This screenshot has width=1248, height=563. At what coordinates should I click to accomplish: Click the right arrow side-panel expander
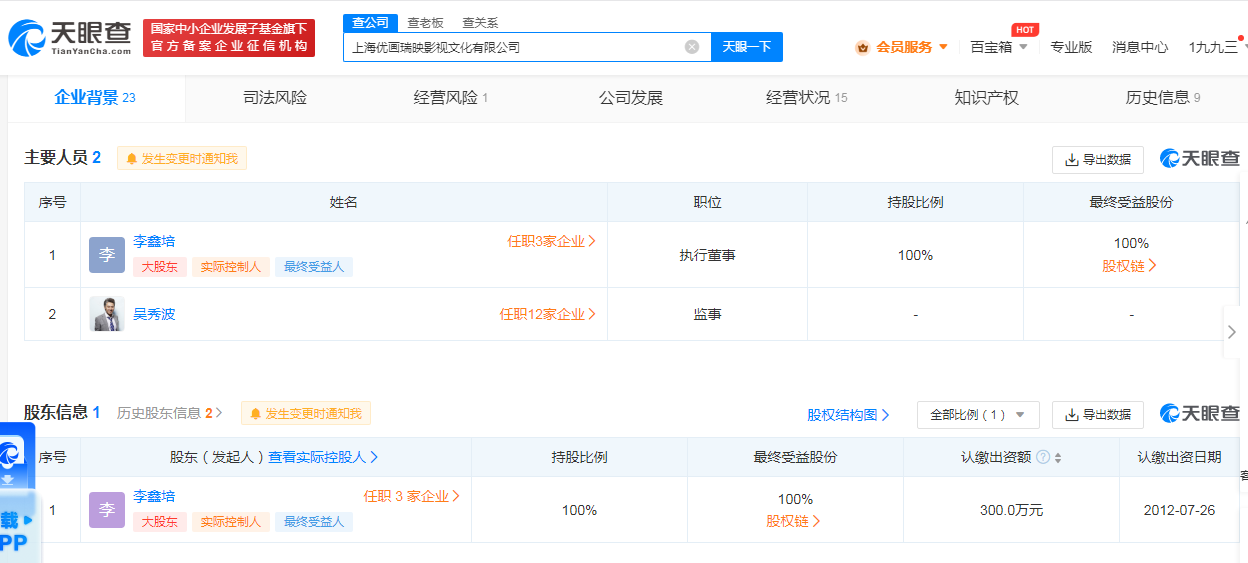pyautogui.click(x=1232, y=332)
